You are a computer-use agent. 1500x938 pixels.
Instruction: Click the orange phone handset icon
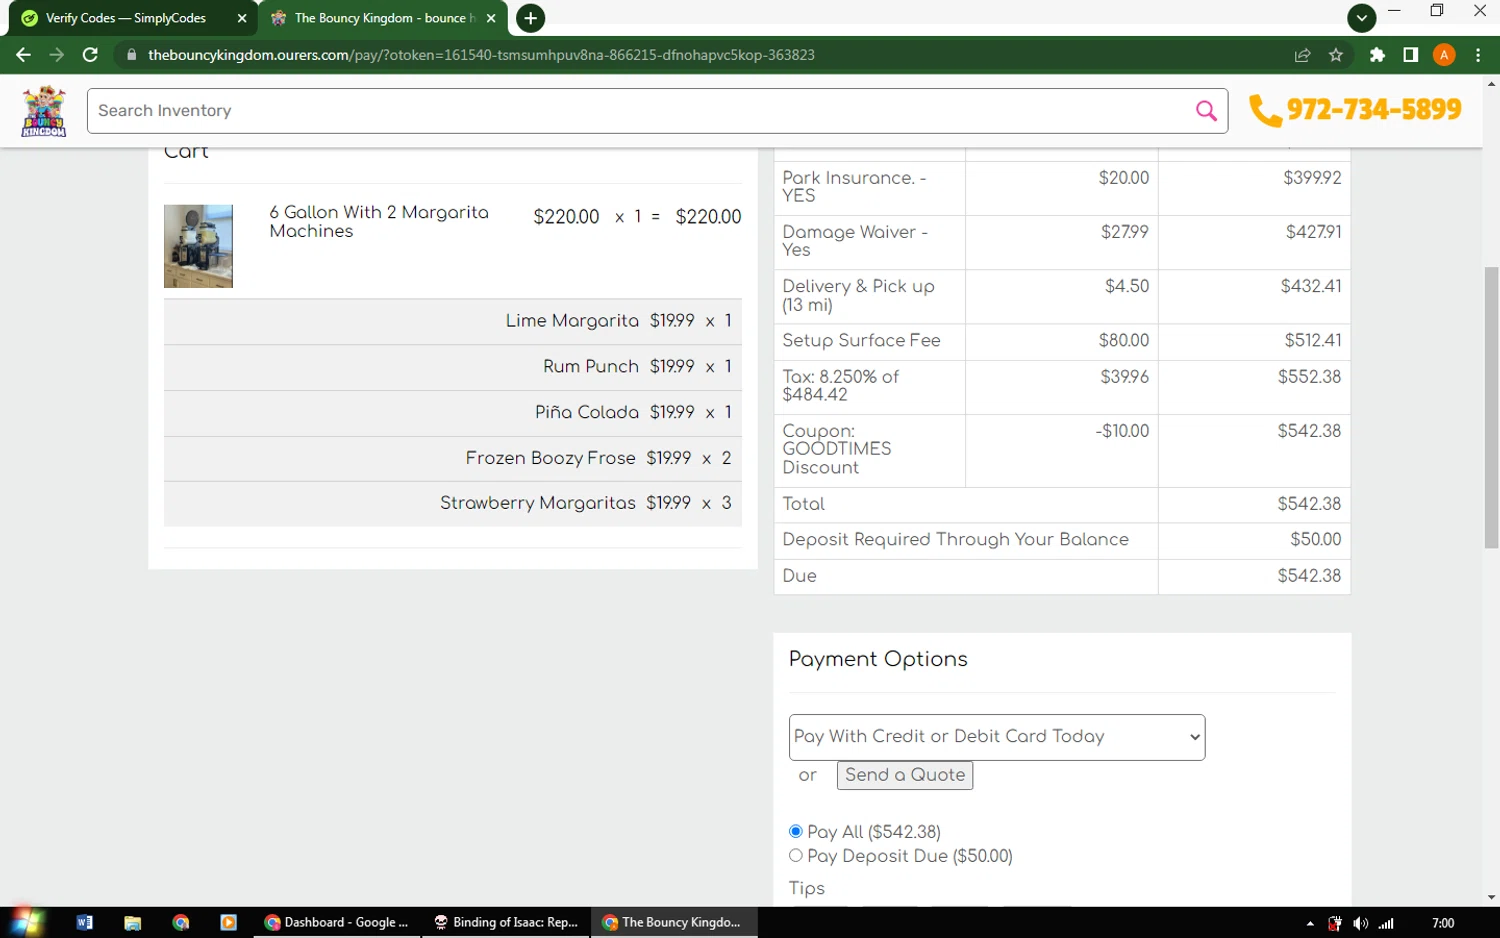coord(1265,111)
